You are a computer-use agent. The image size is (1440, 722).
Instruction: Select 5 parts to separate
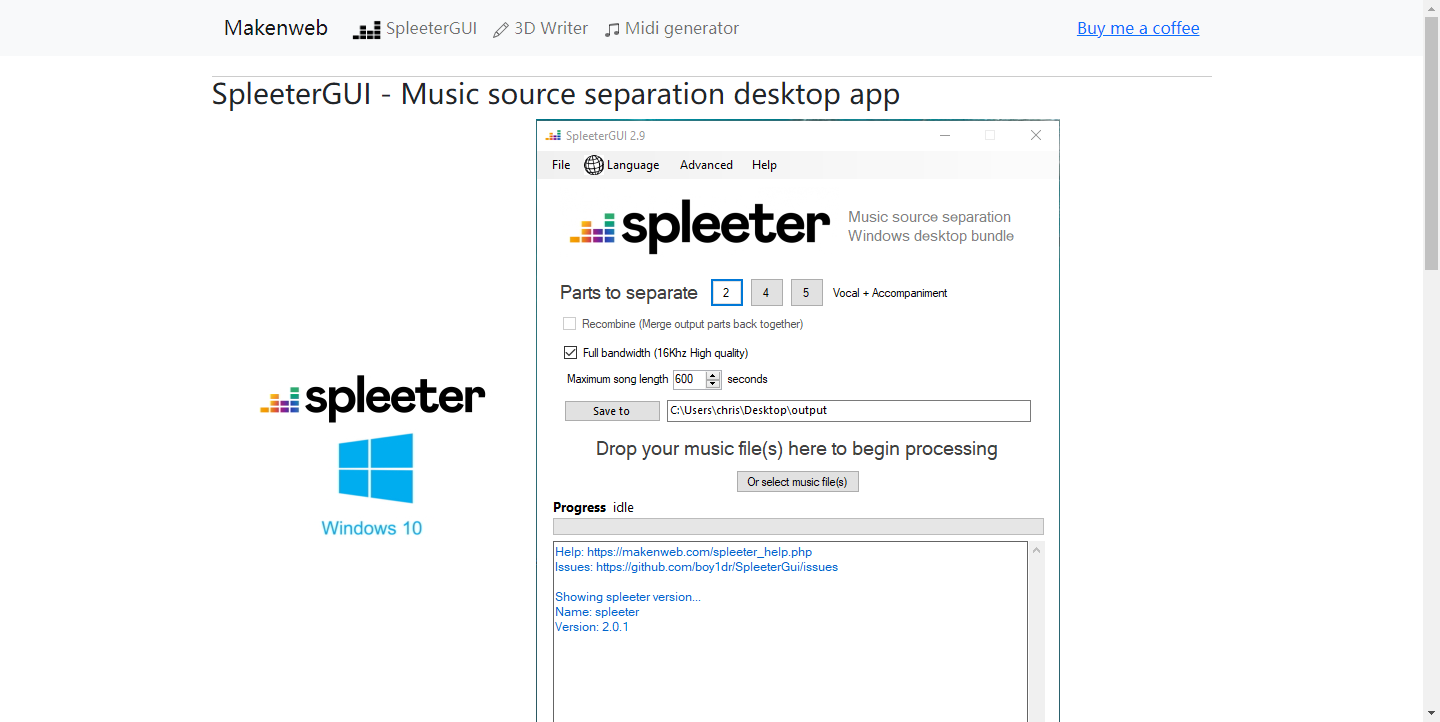pos(806,293)
